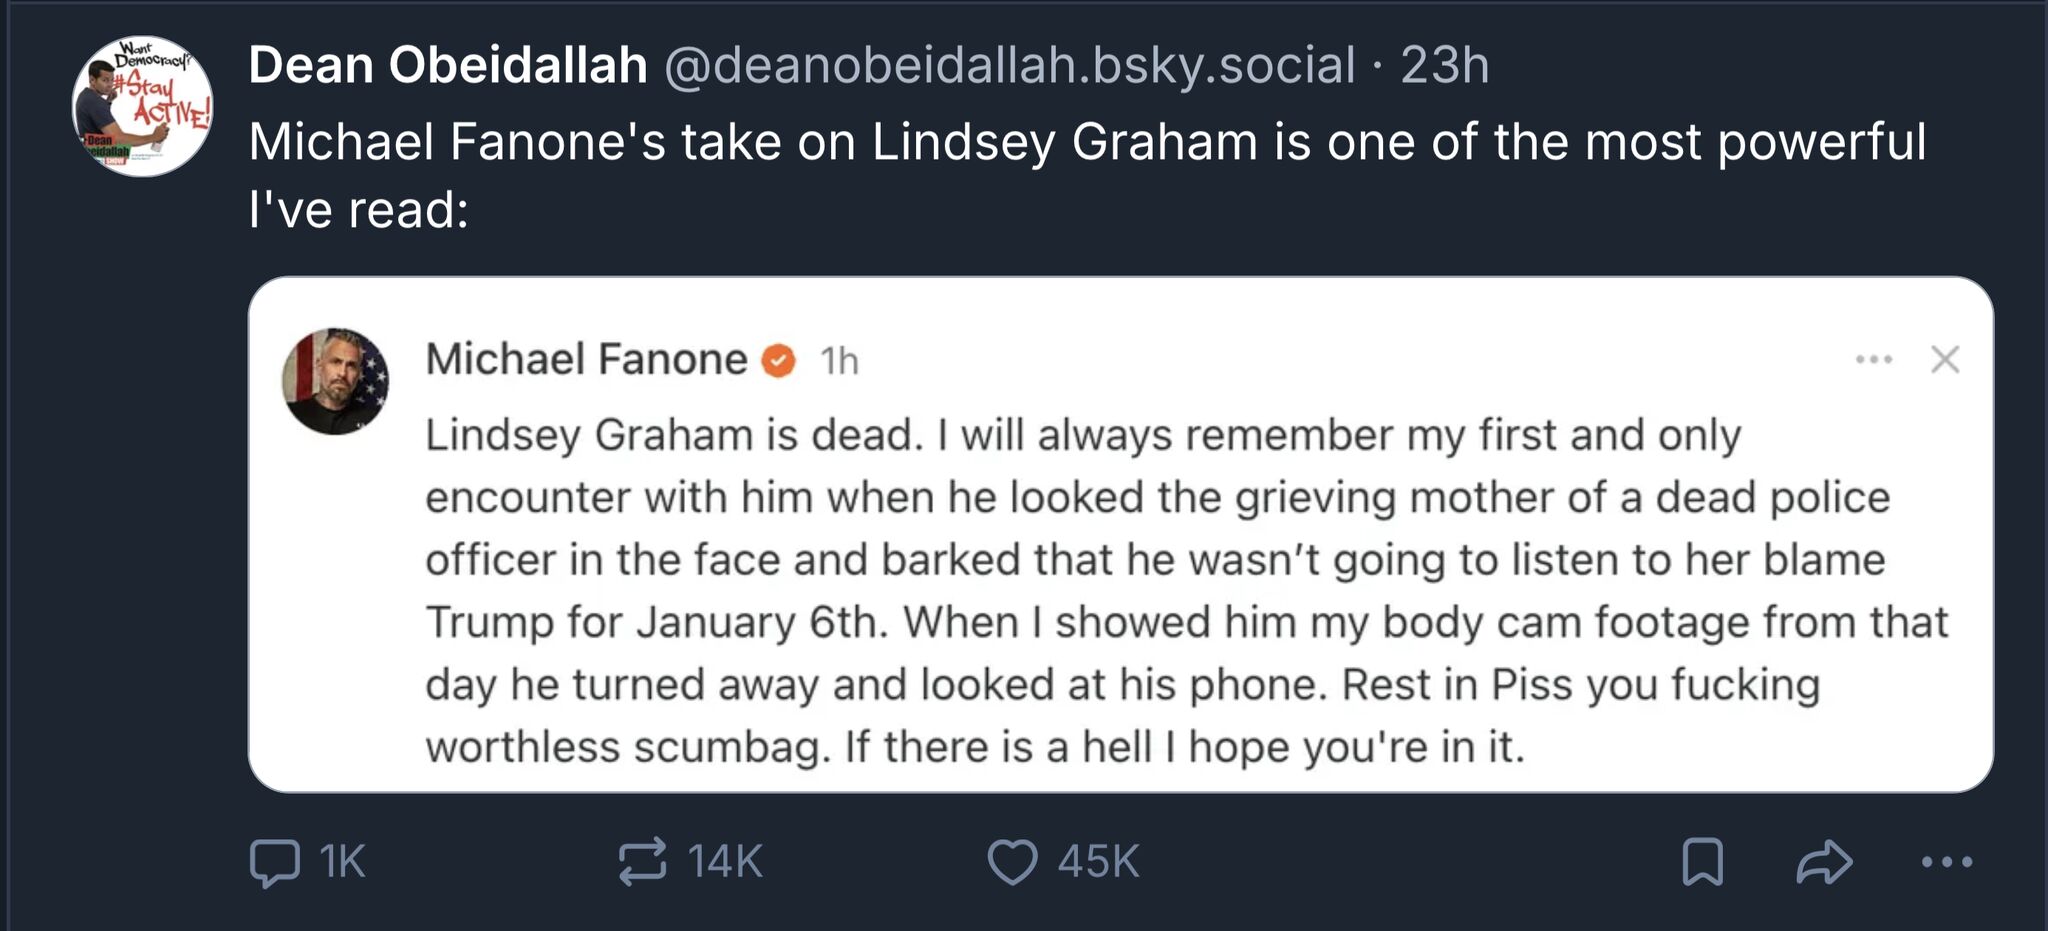This screenshot has width=2048, height=931.
Task: Click the 14K repost count
Action: point(725,862)
